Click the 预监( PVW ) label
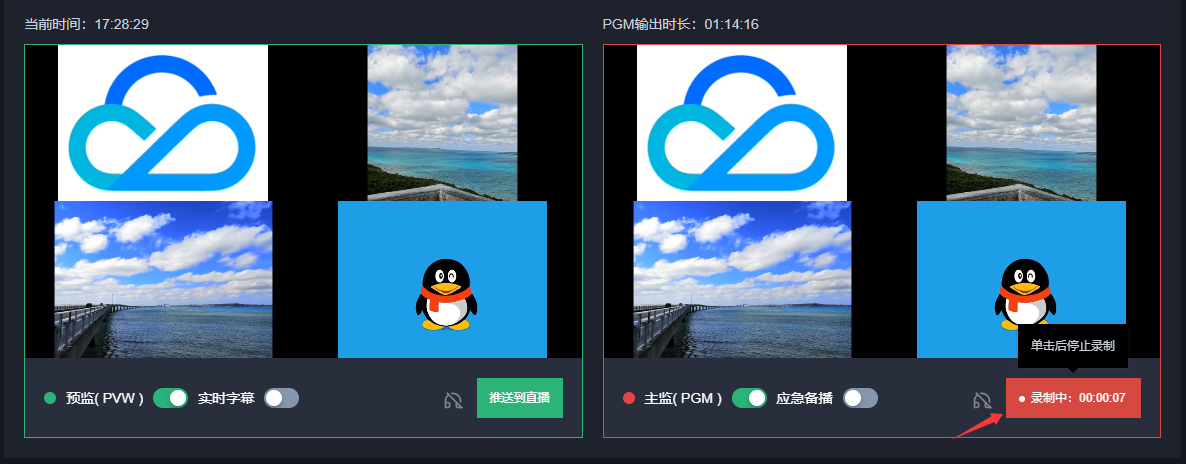The width and height of the screenshot is (1186, 464). point(104,398)
